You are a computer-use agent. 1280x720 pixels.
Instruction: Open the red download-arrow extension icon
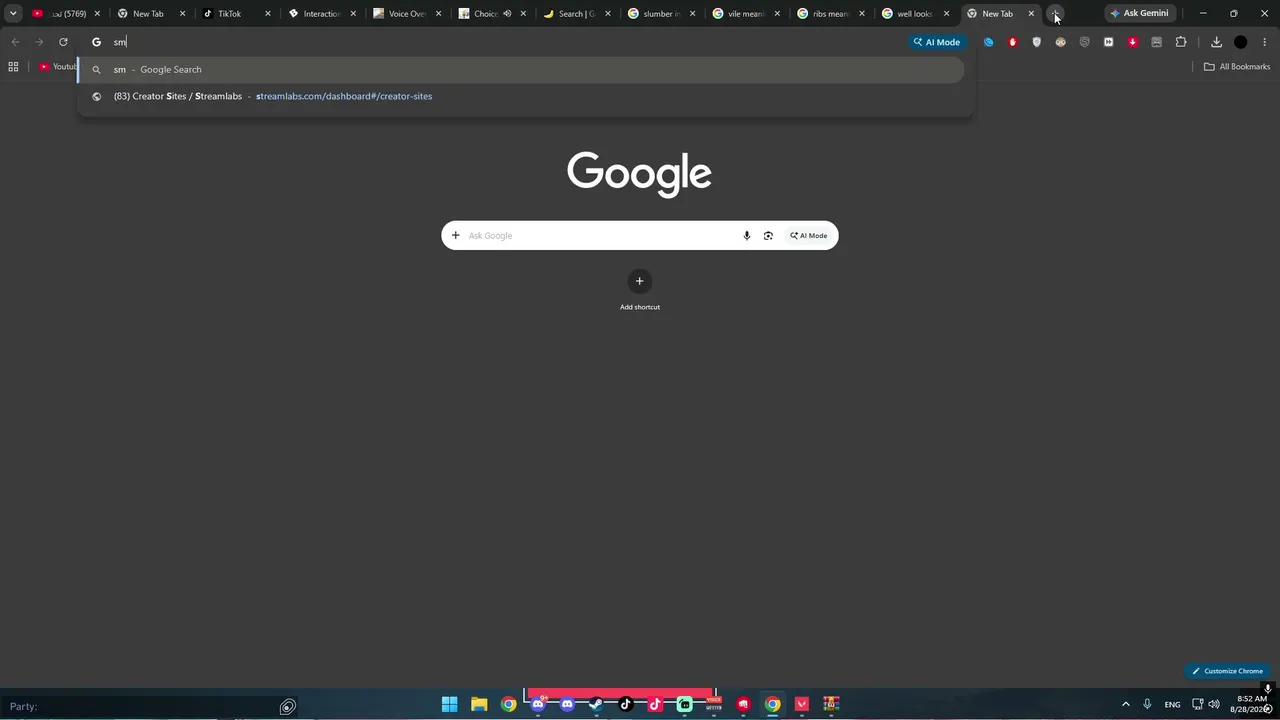(1132, 42)
